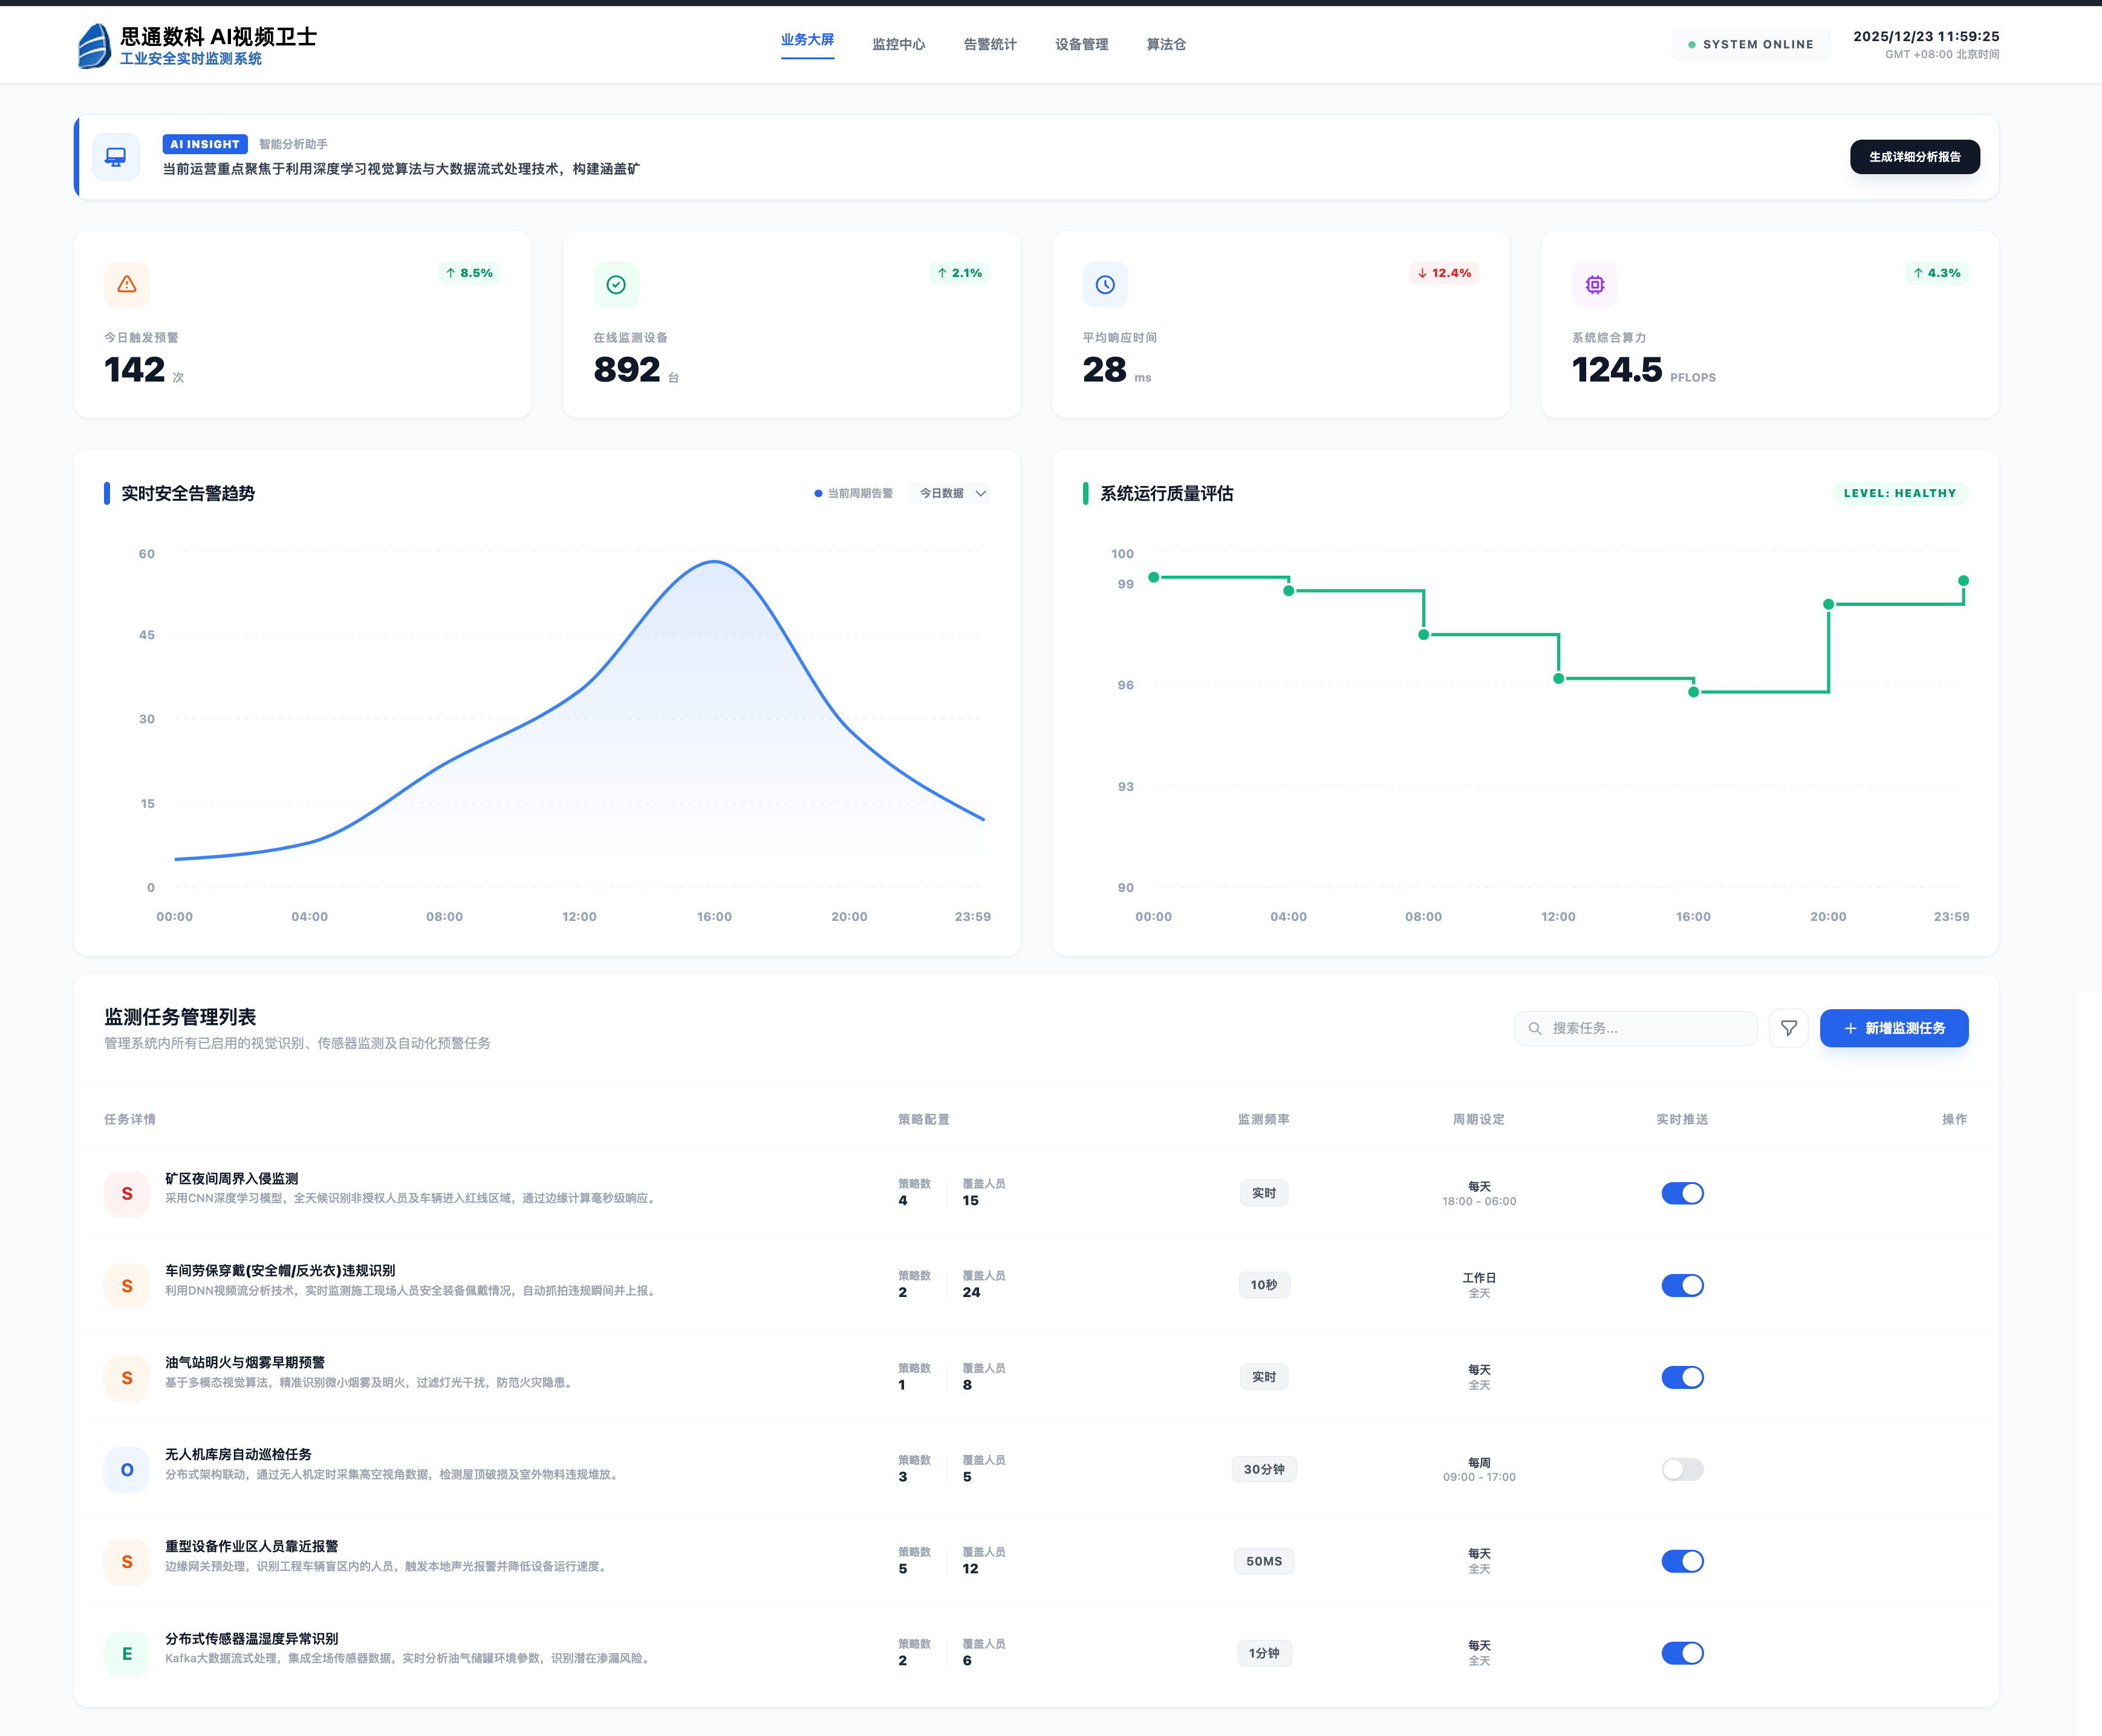This screenshot has height=1736, width=2102.
Task: Click the filter funnel icon
Action: coord(1788,1028)
